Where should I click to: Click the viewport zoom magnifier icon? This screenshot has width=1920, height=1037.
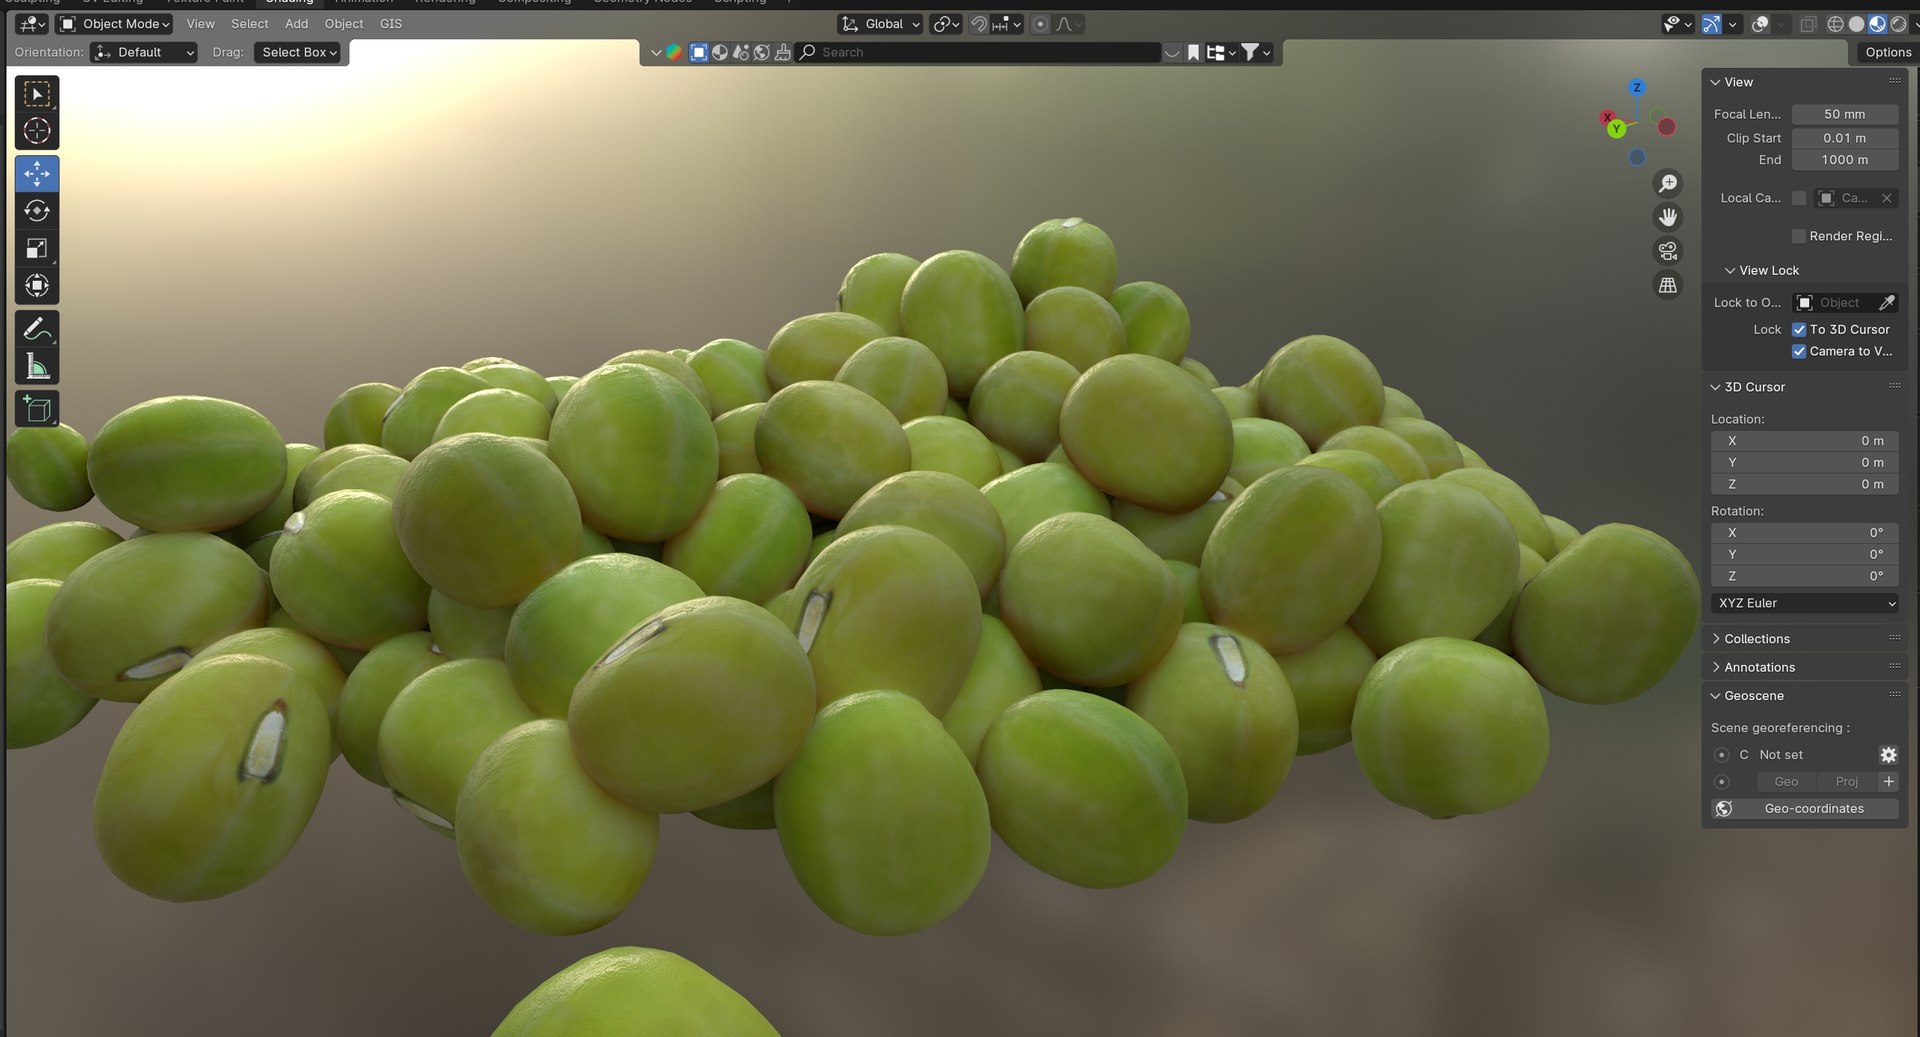click(x=1668, y=183)
